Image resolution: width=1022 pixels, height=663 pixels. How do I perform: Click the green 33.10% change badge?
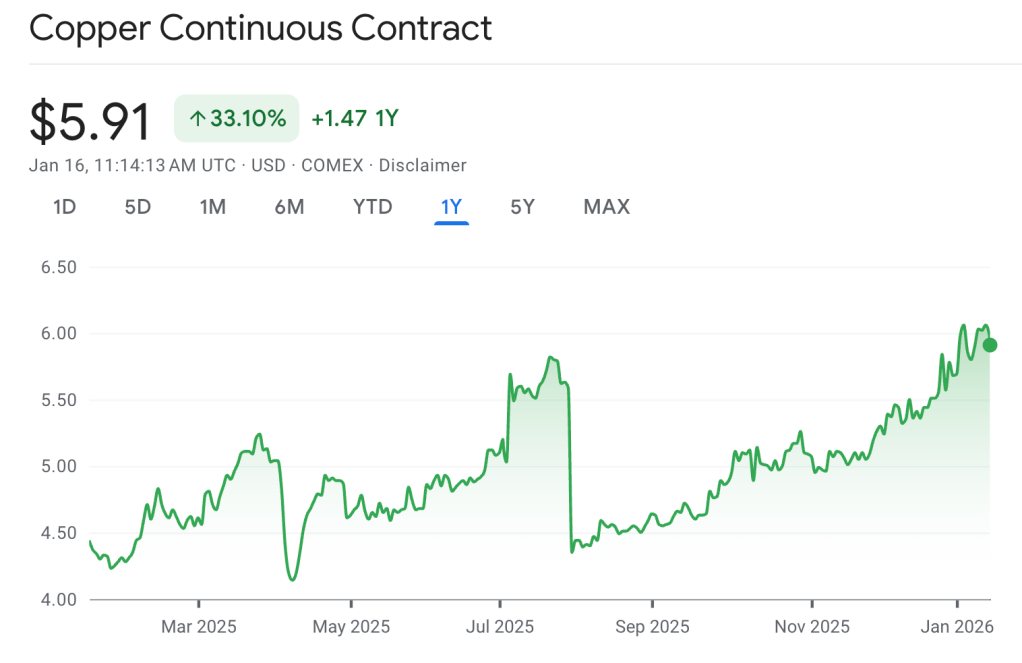click(x=237, y=119)
